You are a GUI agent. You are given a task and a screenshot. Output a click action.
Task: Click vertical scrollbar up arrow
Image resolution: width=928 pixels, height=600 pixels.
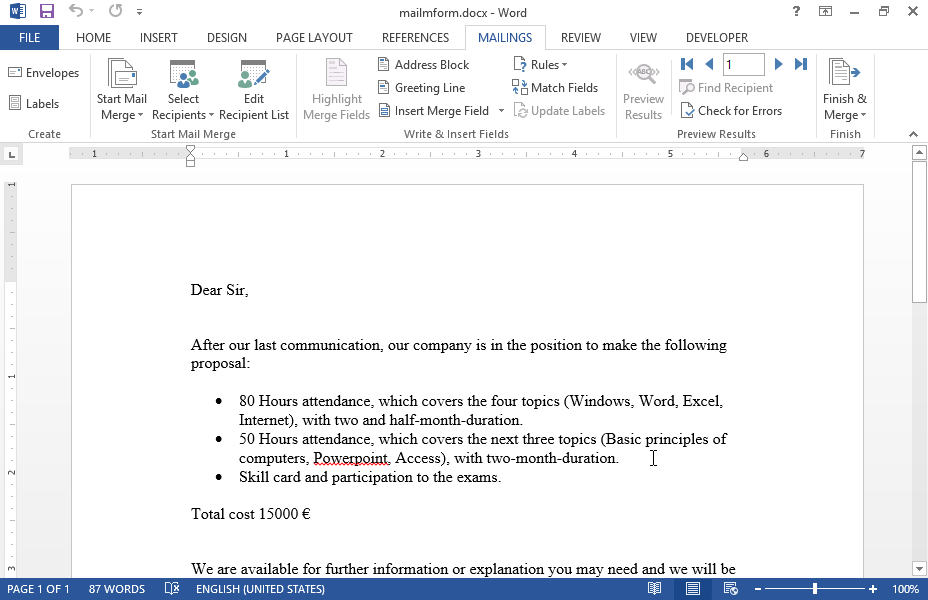[919, 153]
